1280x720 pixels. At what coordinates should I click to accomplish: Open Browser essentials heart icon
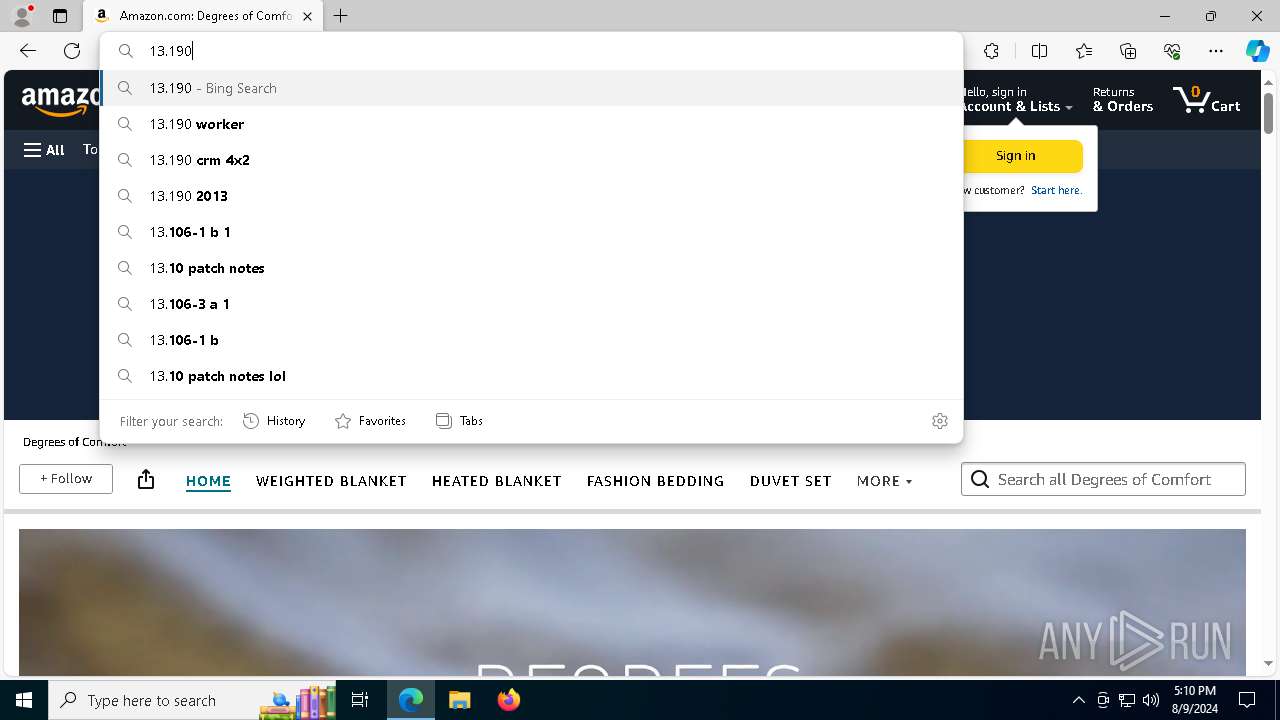(1172, 51)
